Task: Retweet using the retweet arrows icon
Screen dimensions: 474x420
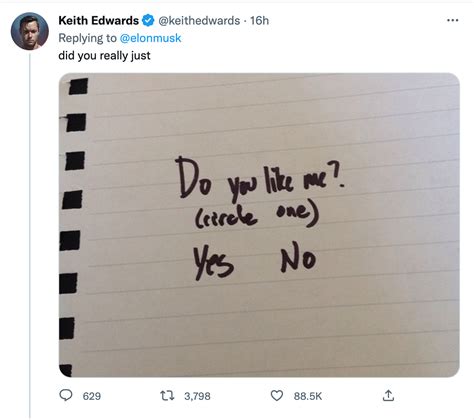Action: click(x=167, y=396)
